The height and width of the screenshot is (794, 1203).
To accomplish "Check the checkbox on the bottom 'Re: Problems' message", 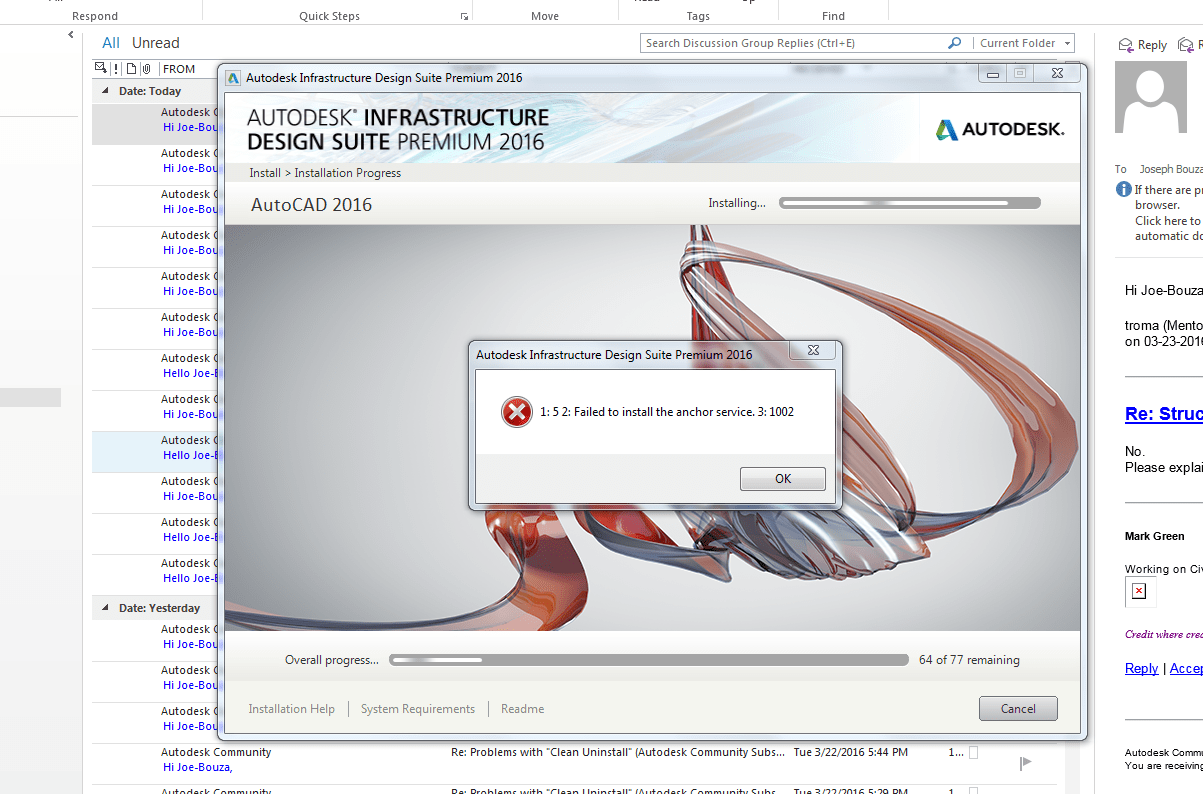I will point(975,790).
